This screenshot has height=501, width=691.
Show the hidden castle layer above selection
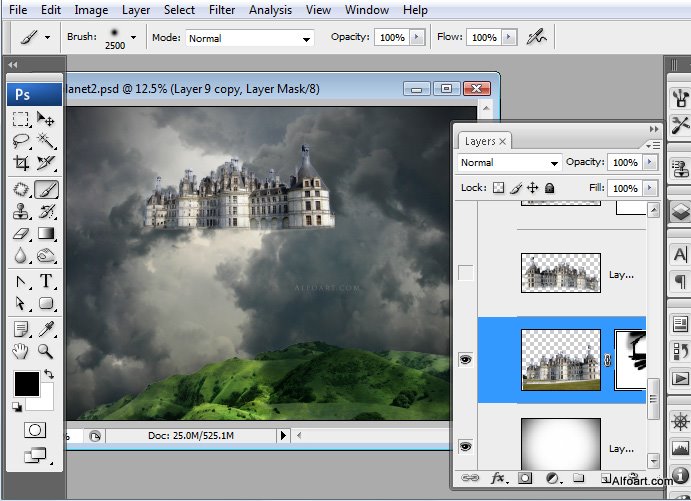pos(465,273)
